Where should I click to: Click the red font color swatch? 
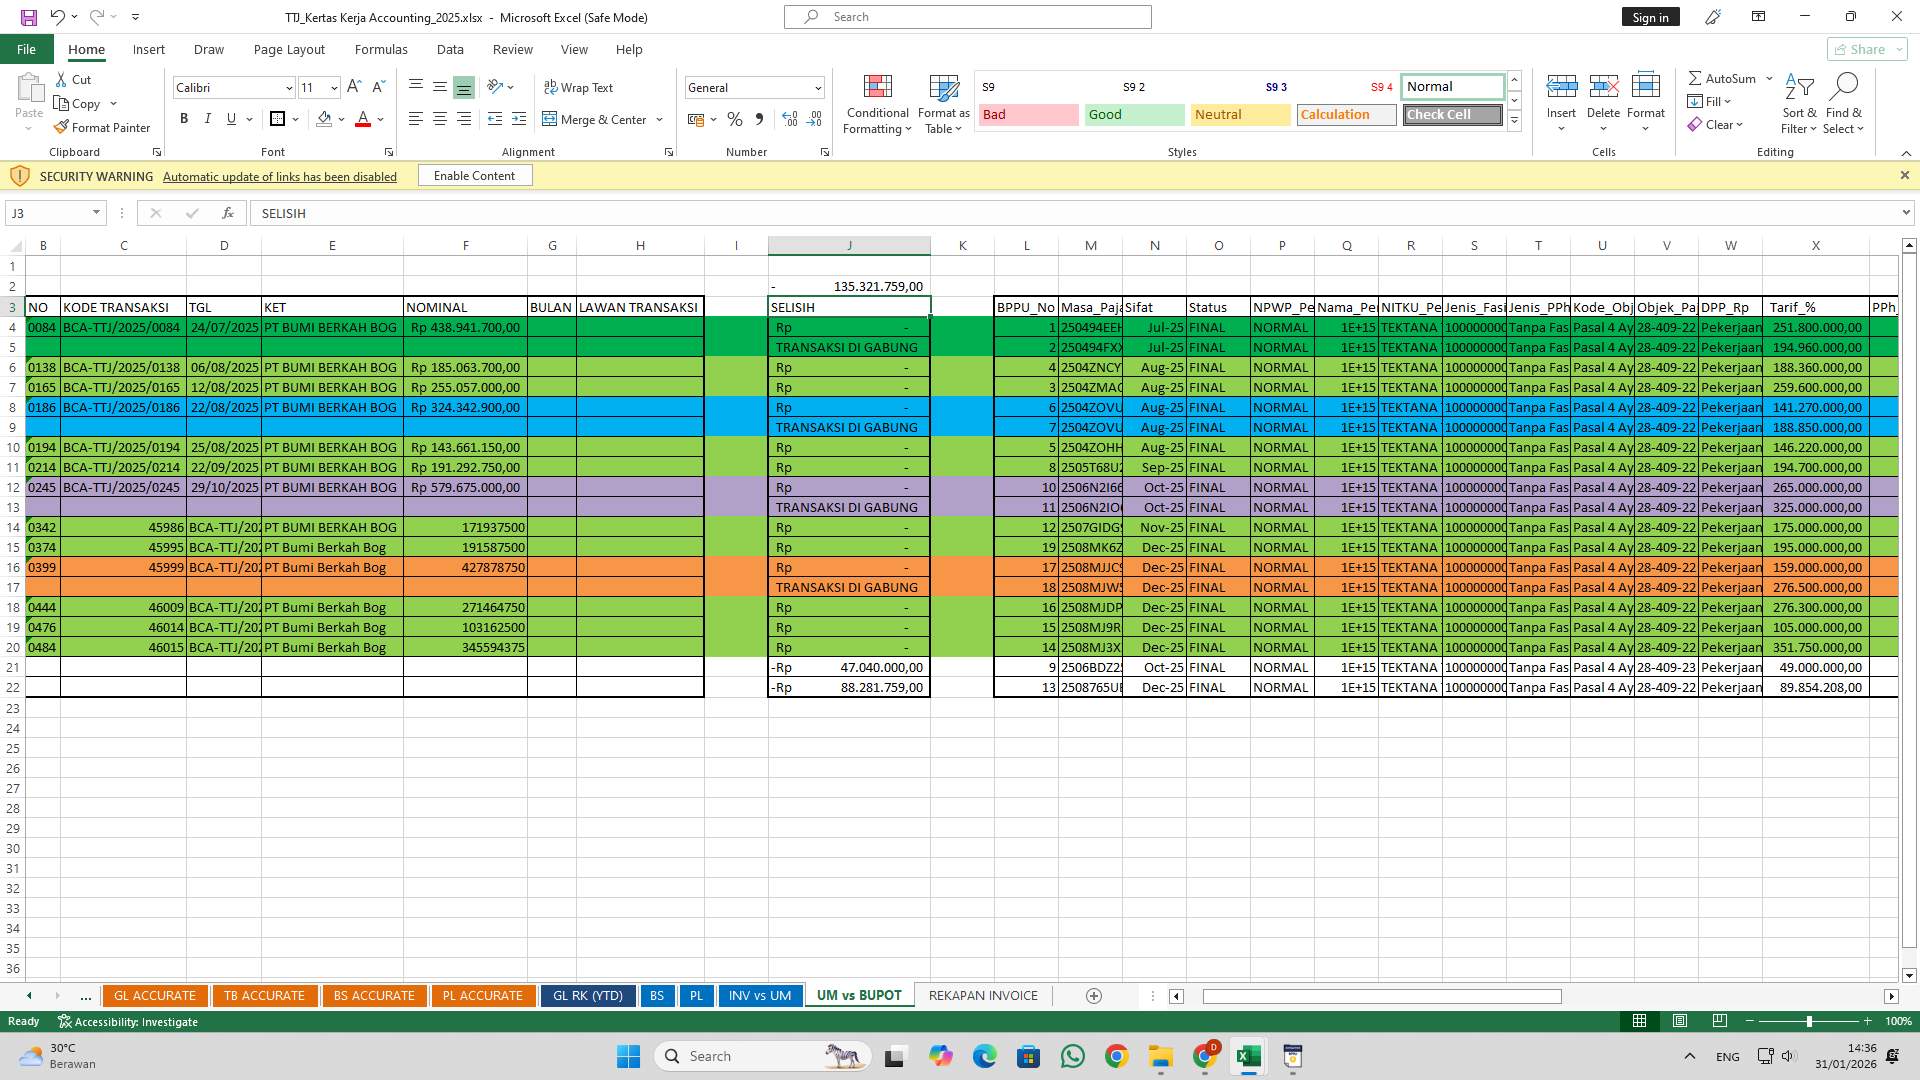point(363,119)
